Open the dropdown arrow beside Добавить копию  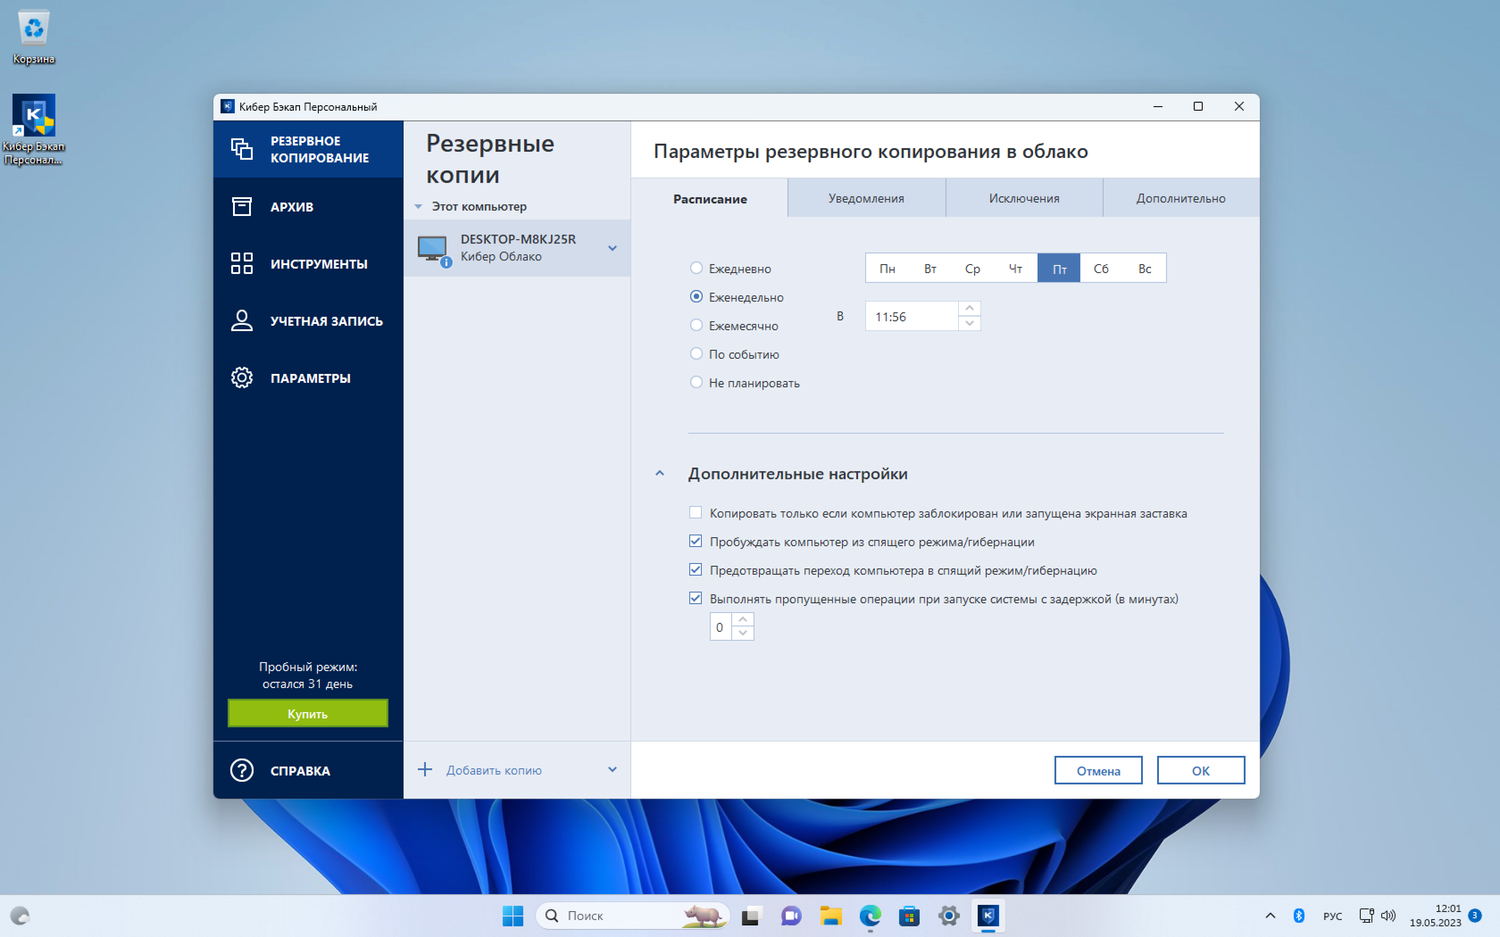pos(612,770)
